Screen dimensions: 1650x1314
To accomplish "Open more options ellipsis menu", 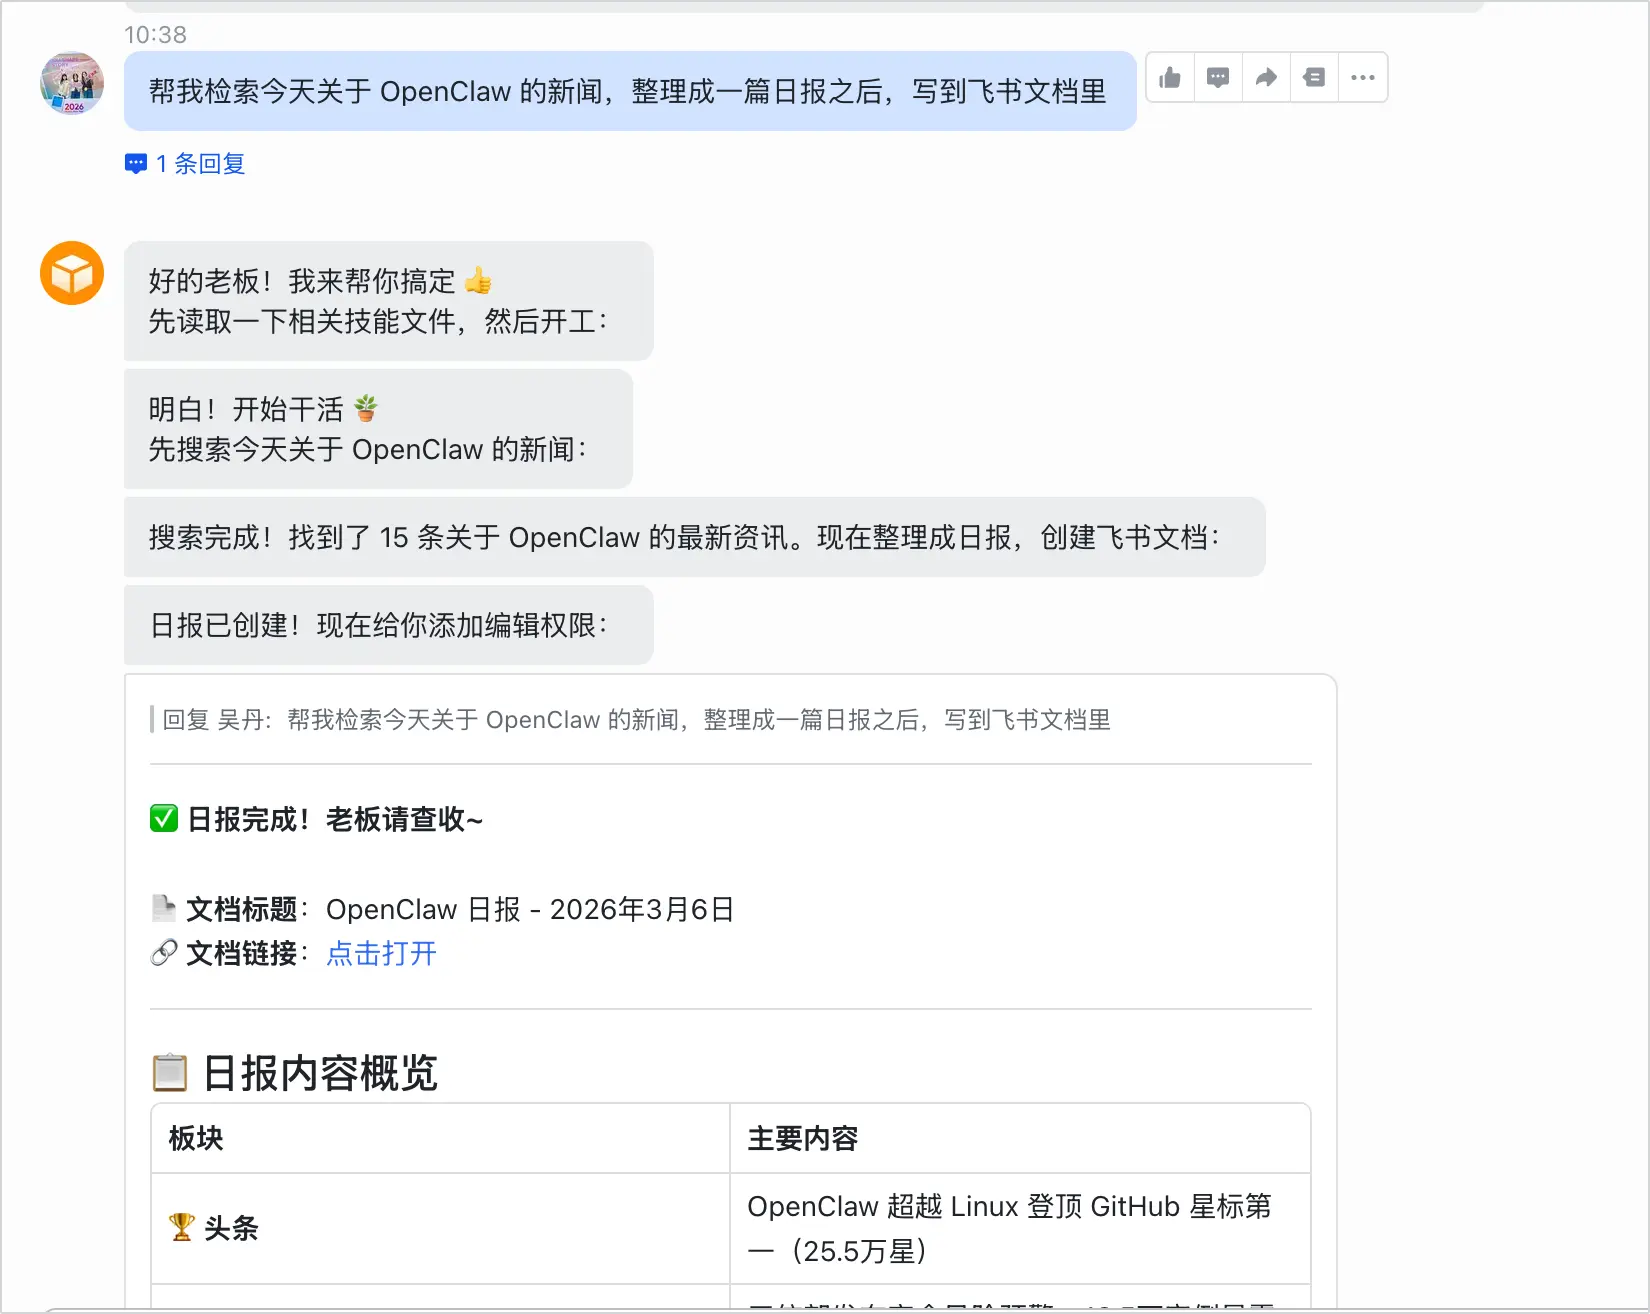I will [x=1362, y=78].
